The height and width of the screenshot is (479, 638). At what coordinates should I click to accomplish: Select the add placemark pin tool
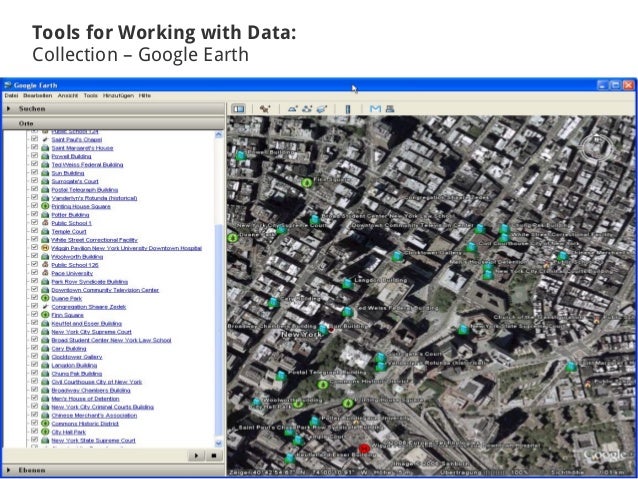(x=265, y=109)
